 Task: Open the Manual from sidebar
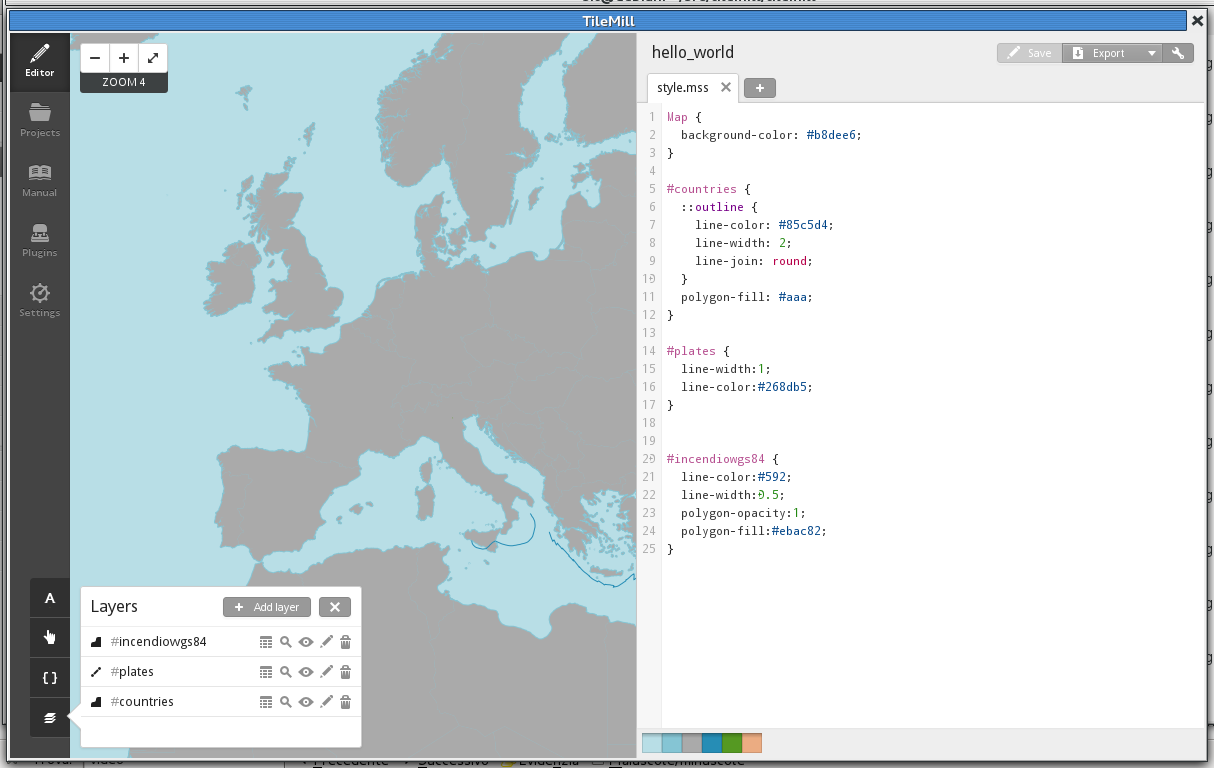click(x=40, y=179)
